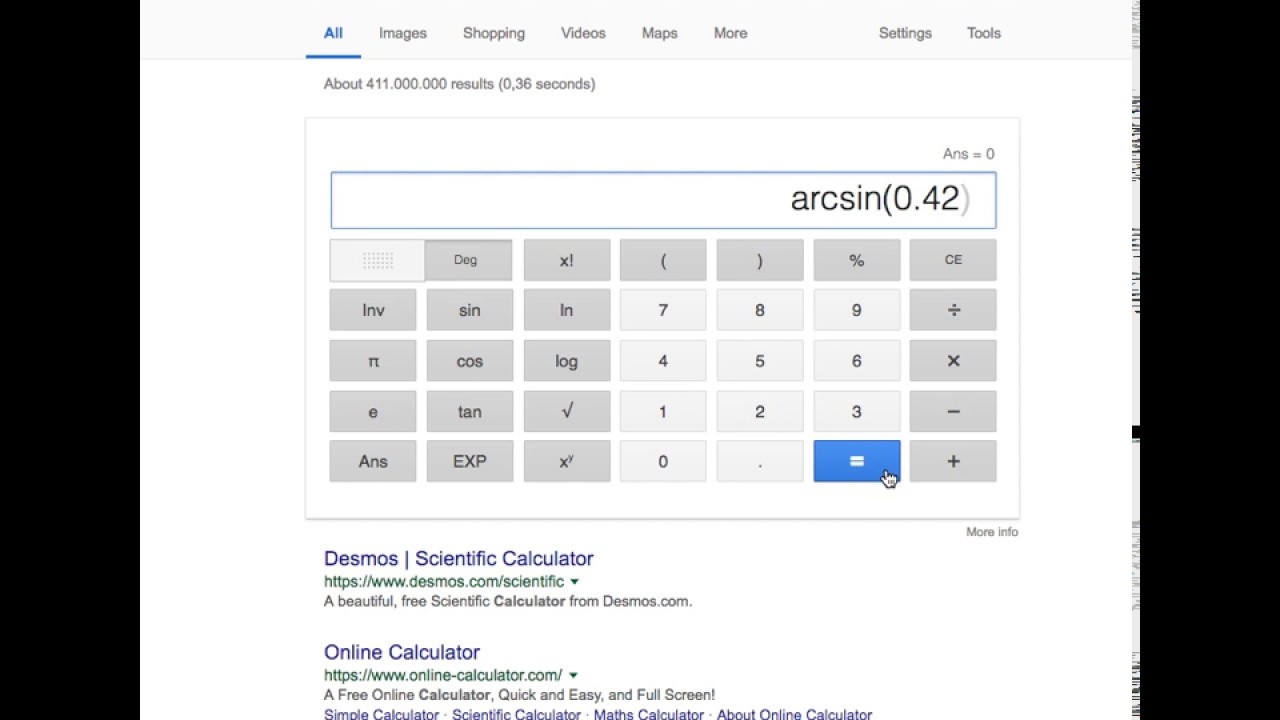Click the multiplication operator button

tap(953, 361)
